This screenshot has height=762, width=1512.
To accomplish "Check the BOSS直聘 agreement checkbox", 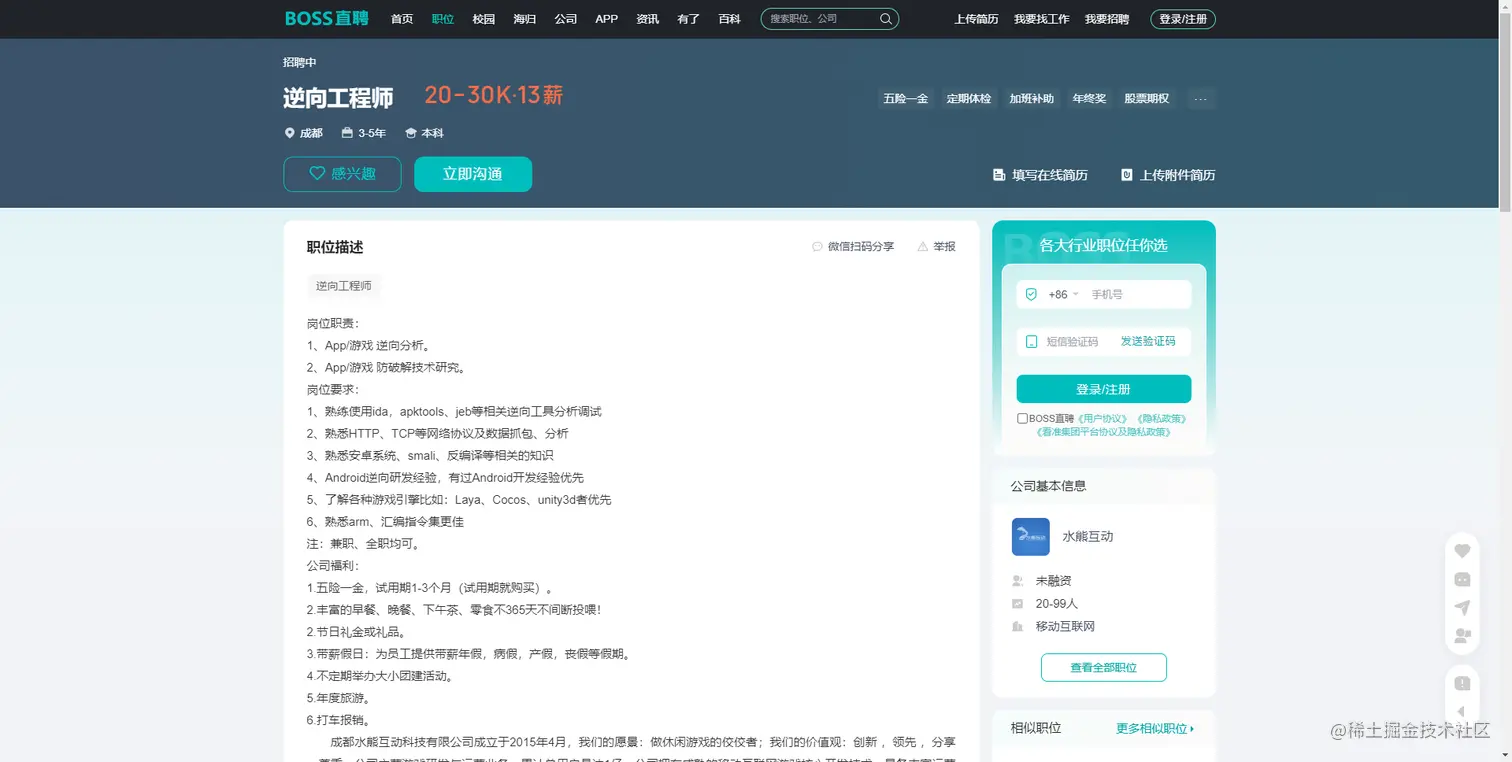I will click(x=1022, y=419).
